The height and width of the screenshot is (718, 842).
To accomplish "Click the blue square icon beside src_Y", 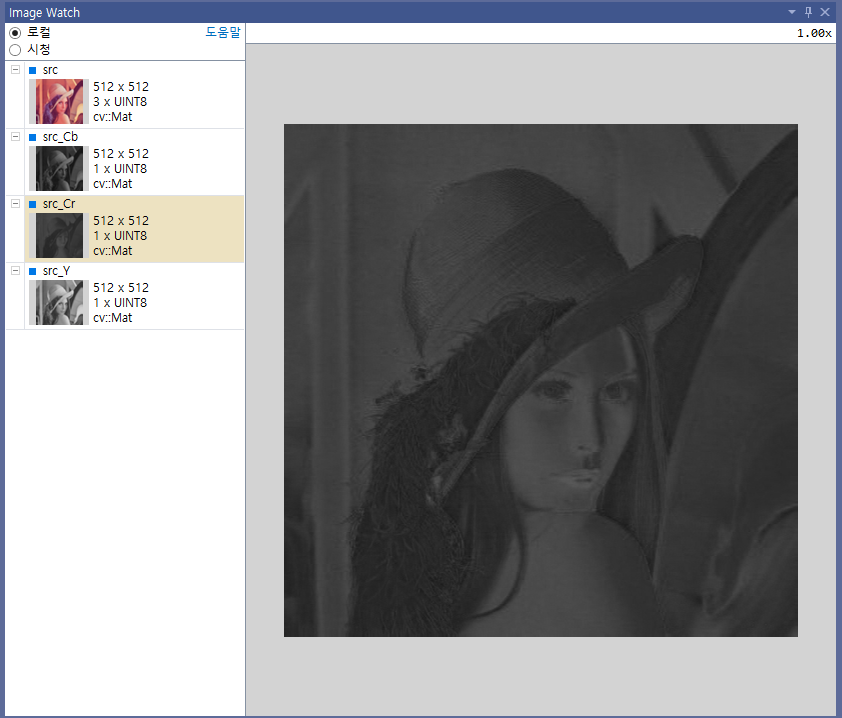I will tap(32, 272).
